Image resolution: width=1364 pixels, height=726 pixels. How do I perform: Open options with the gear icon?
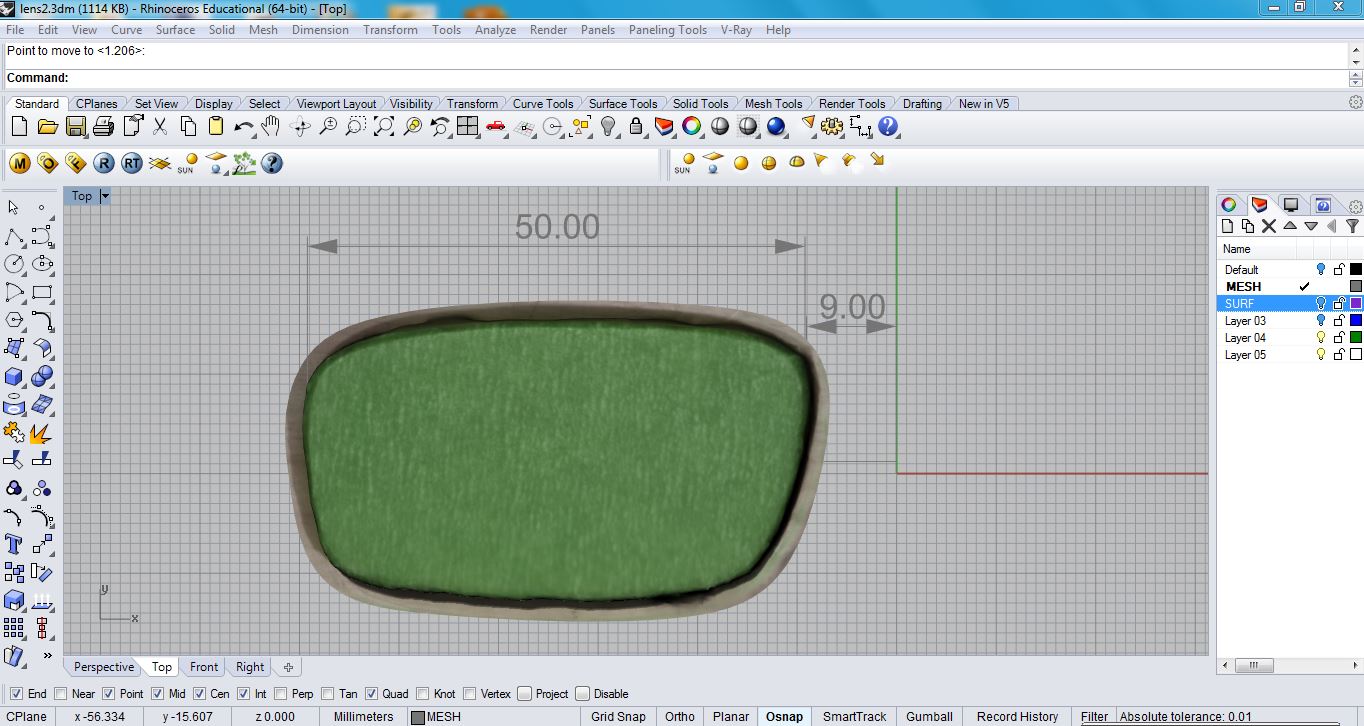click(x=832, y=127)
